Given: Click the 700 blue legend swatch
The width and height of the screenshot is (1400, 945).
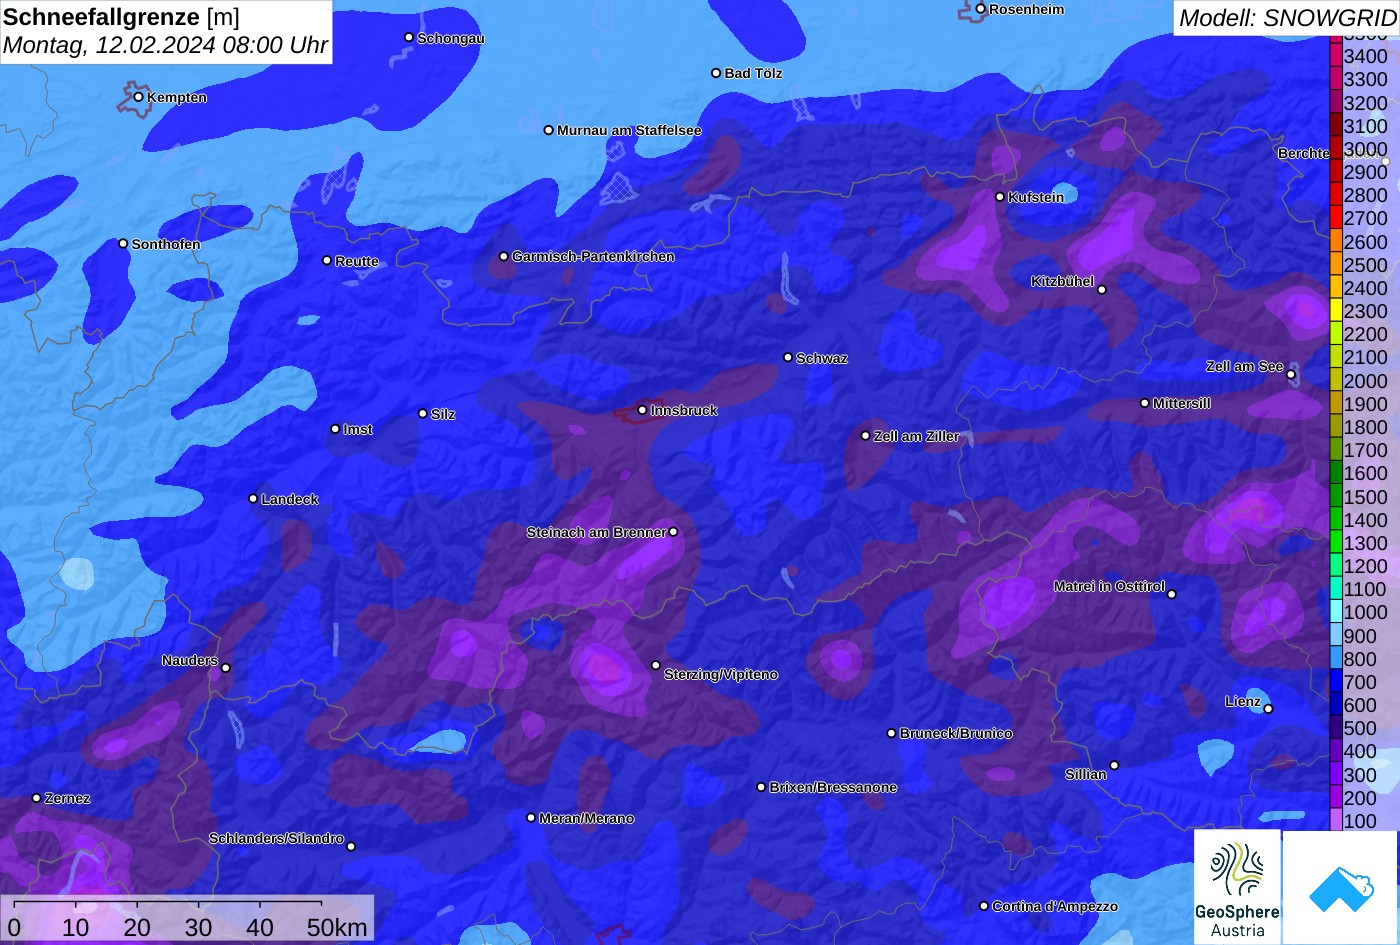Looking at the screenshot, I should pos(1335,682).
